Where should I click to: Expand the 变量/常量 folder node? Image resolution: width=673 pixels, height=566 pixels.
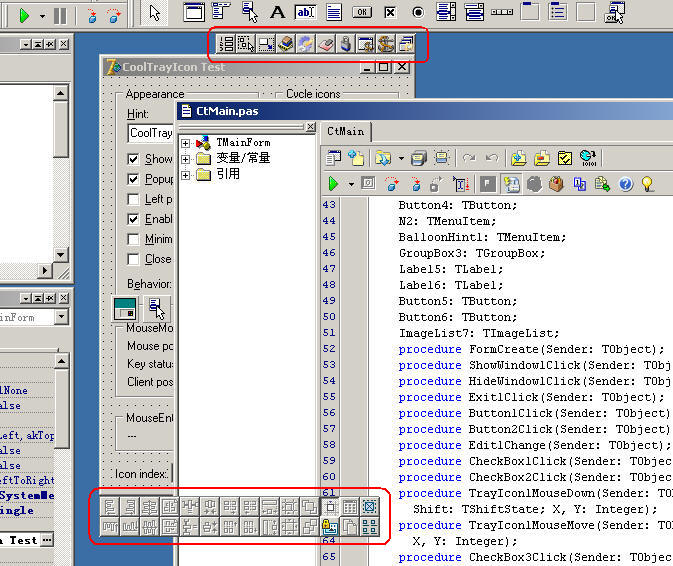pyautogui.click(x=186, y=159)
